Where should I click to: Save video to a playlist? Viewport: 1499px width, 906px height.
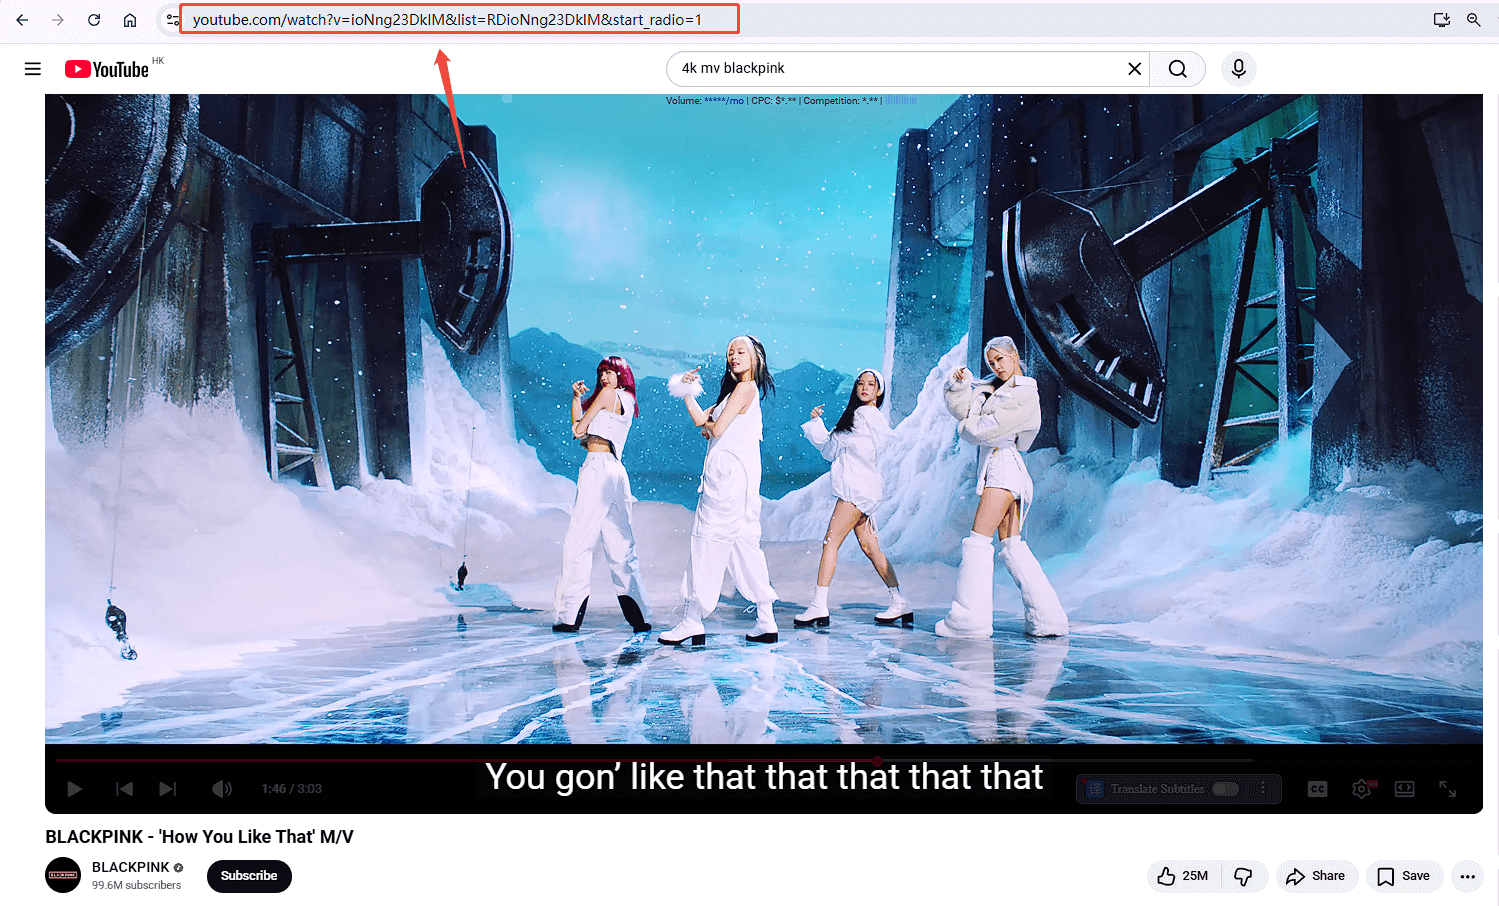coord(1404,876)
